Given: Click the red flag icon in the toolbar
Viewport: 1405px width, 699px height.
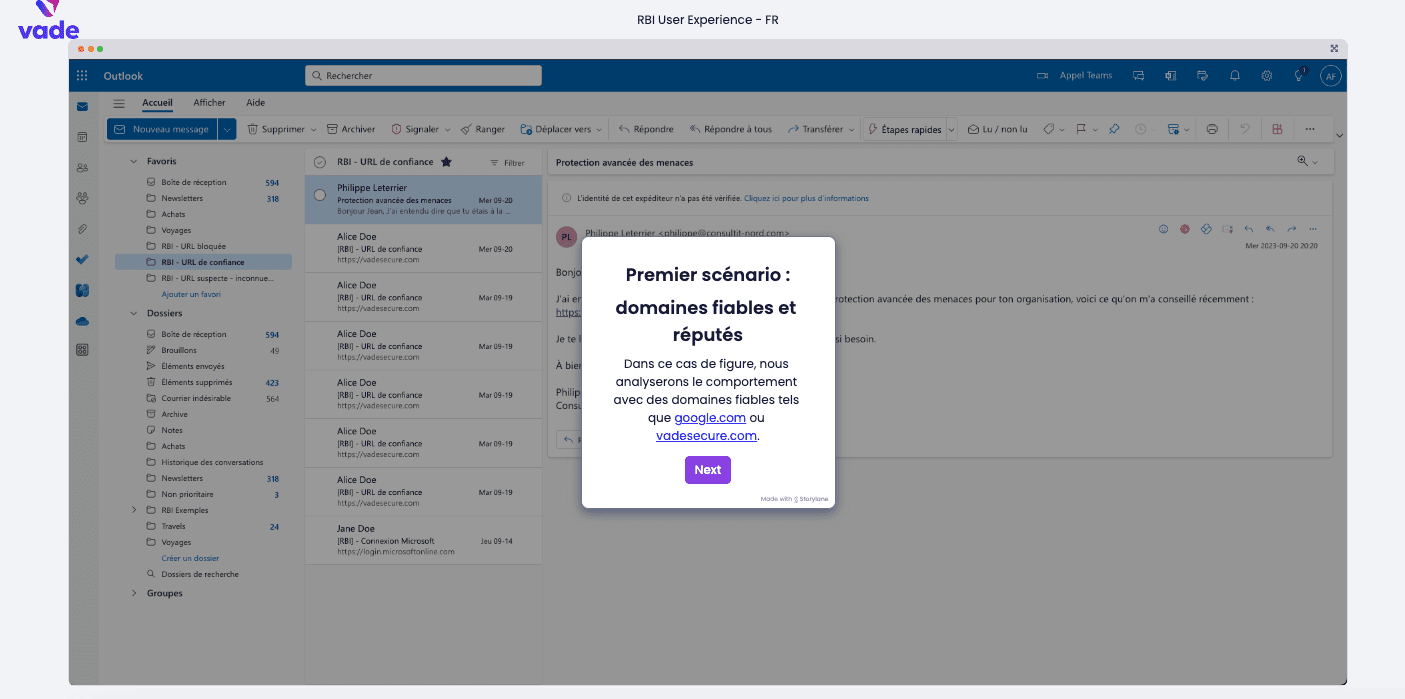Looking at the screenshot, I should pos(1081,129).
